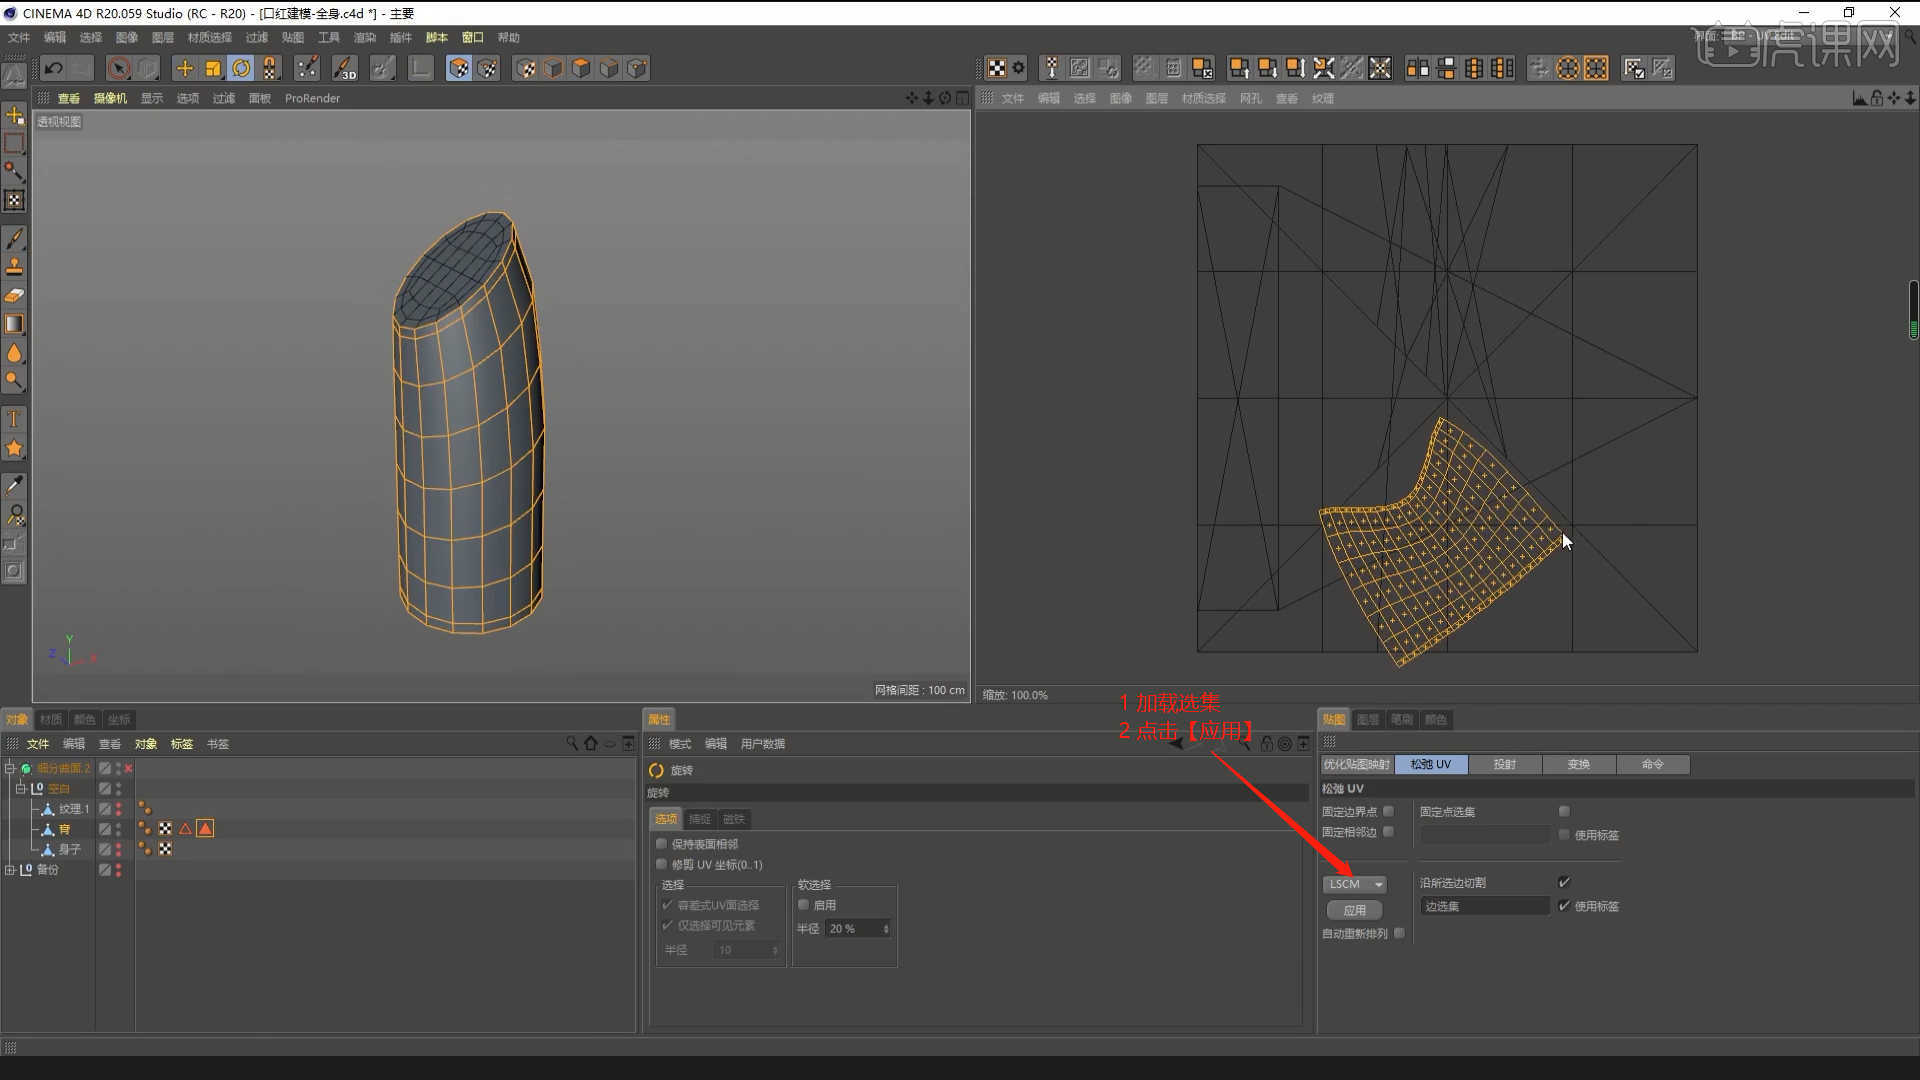Open the 网孔 menu in UV editor

click(x=1250, y=98)
